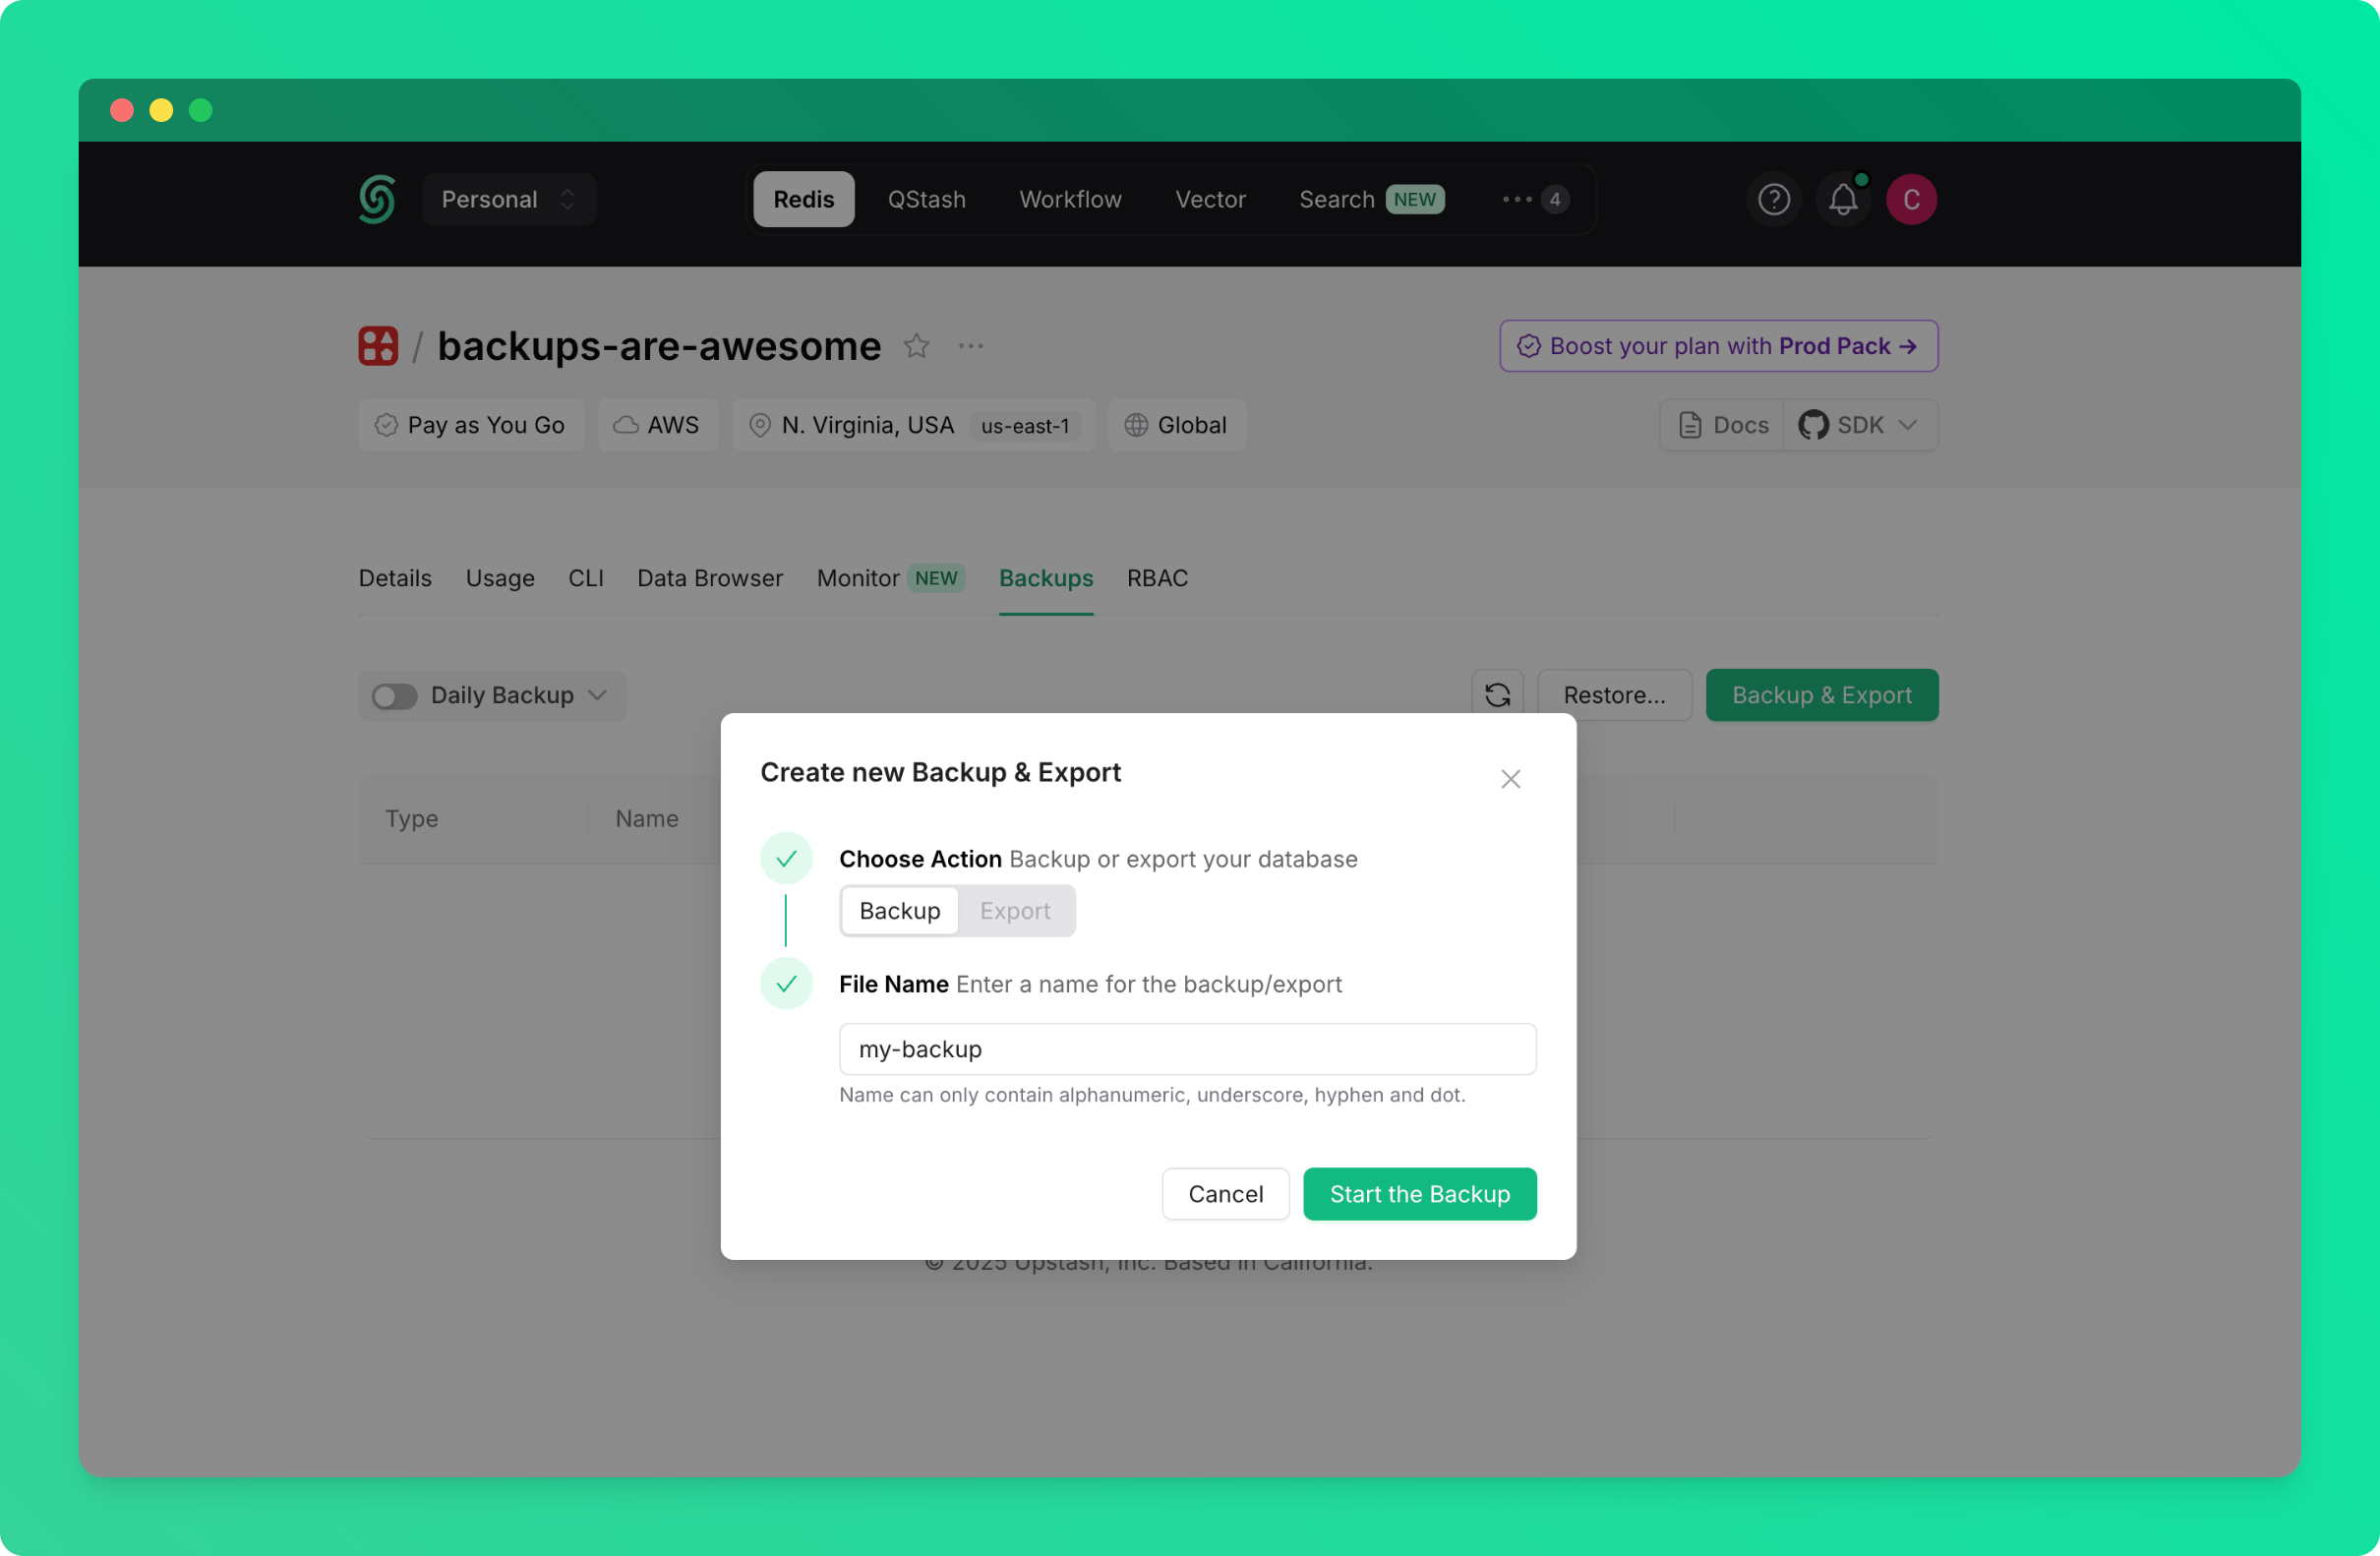Click the red database icon
Viewport: 2380px width, 1556px height.
(x=378, y=346)
